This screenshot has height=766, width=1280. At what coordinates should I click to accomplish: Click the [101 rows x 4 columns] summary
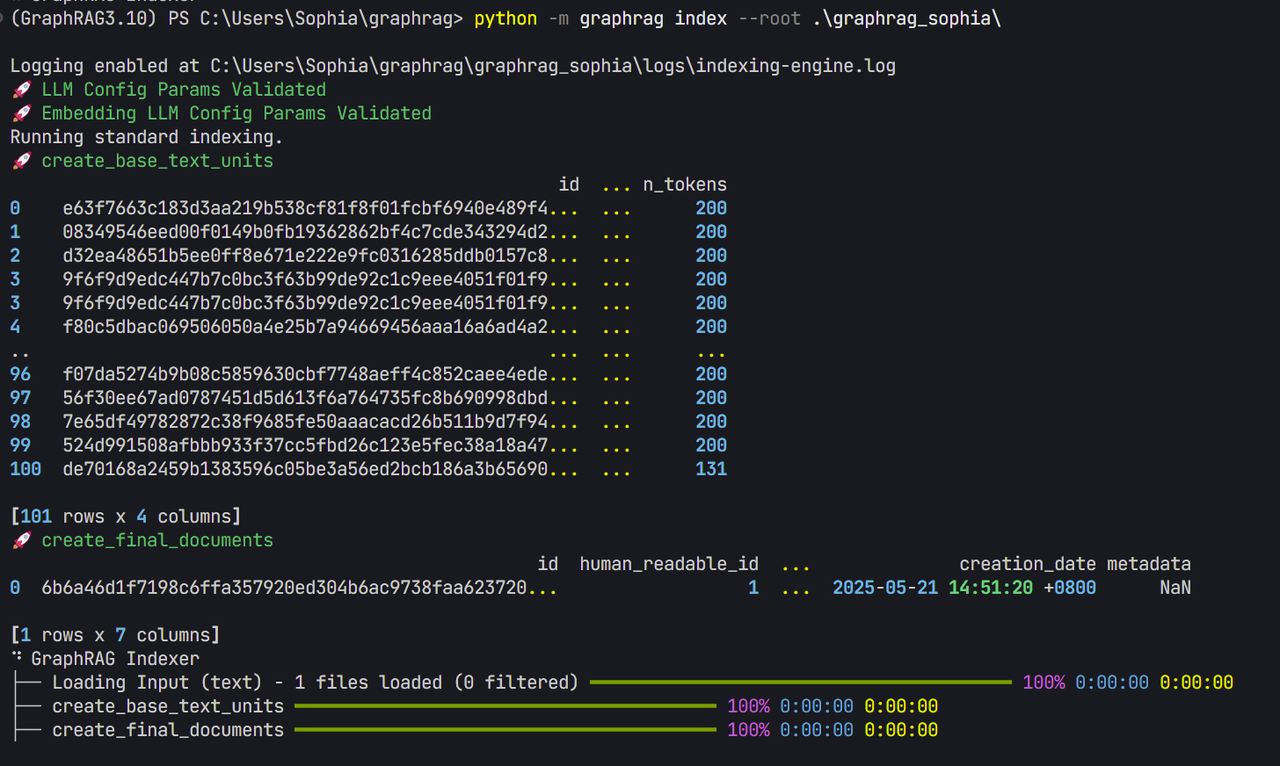[126, 517]
